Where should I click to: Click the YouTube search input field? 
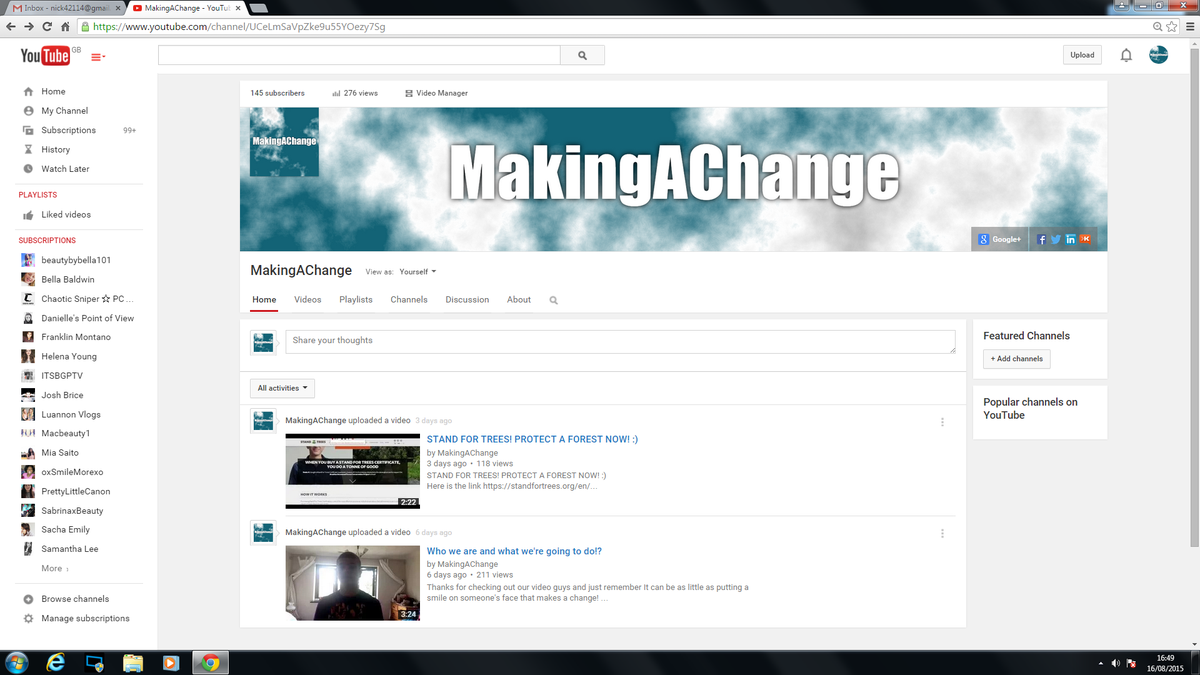[x=359, y=55]
